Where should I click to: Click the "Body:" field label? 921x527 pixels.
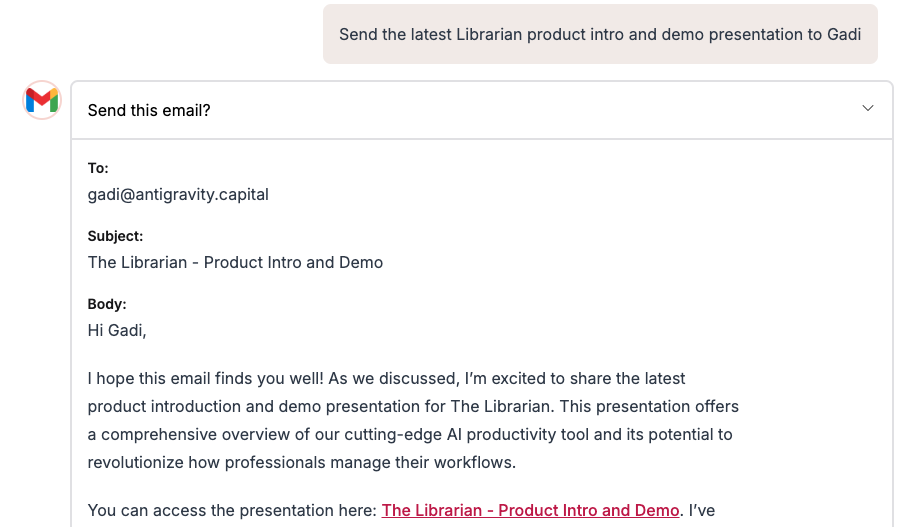tap(107, 304)
